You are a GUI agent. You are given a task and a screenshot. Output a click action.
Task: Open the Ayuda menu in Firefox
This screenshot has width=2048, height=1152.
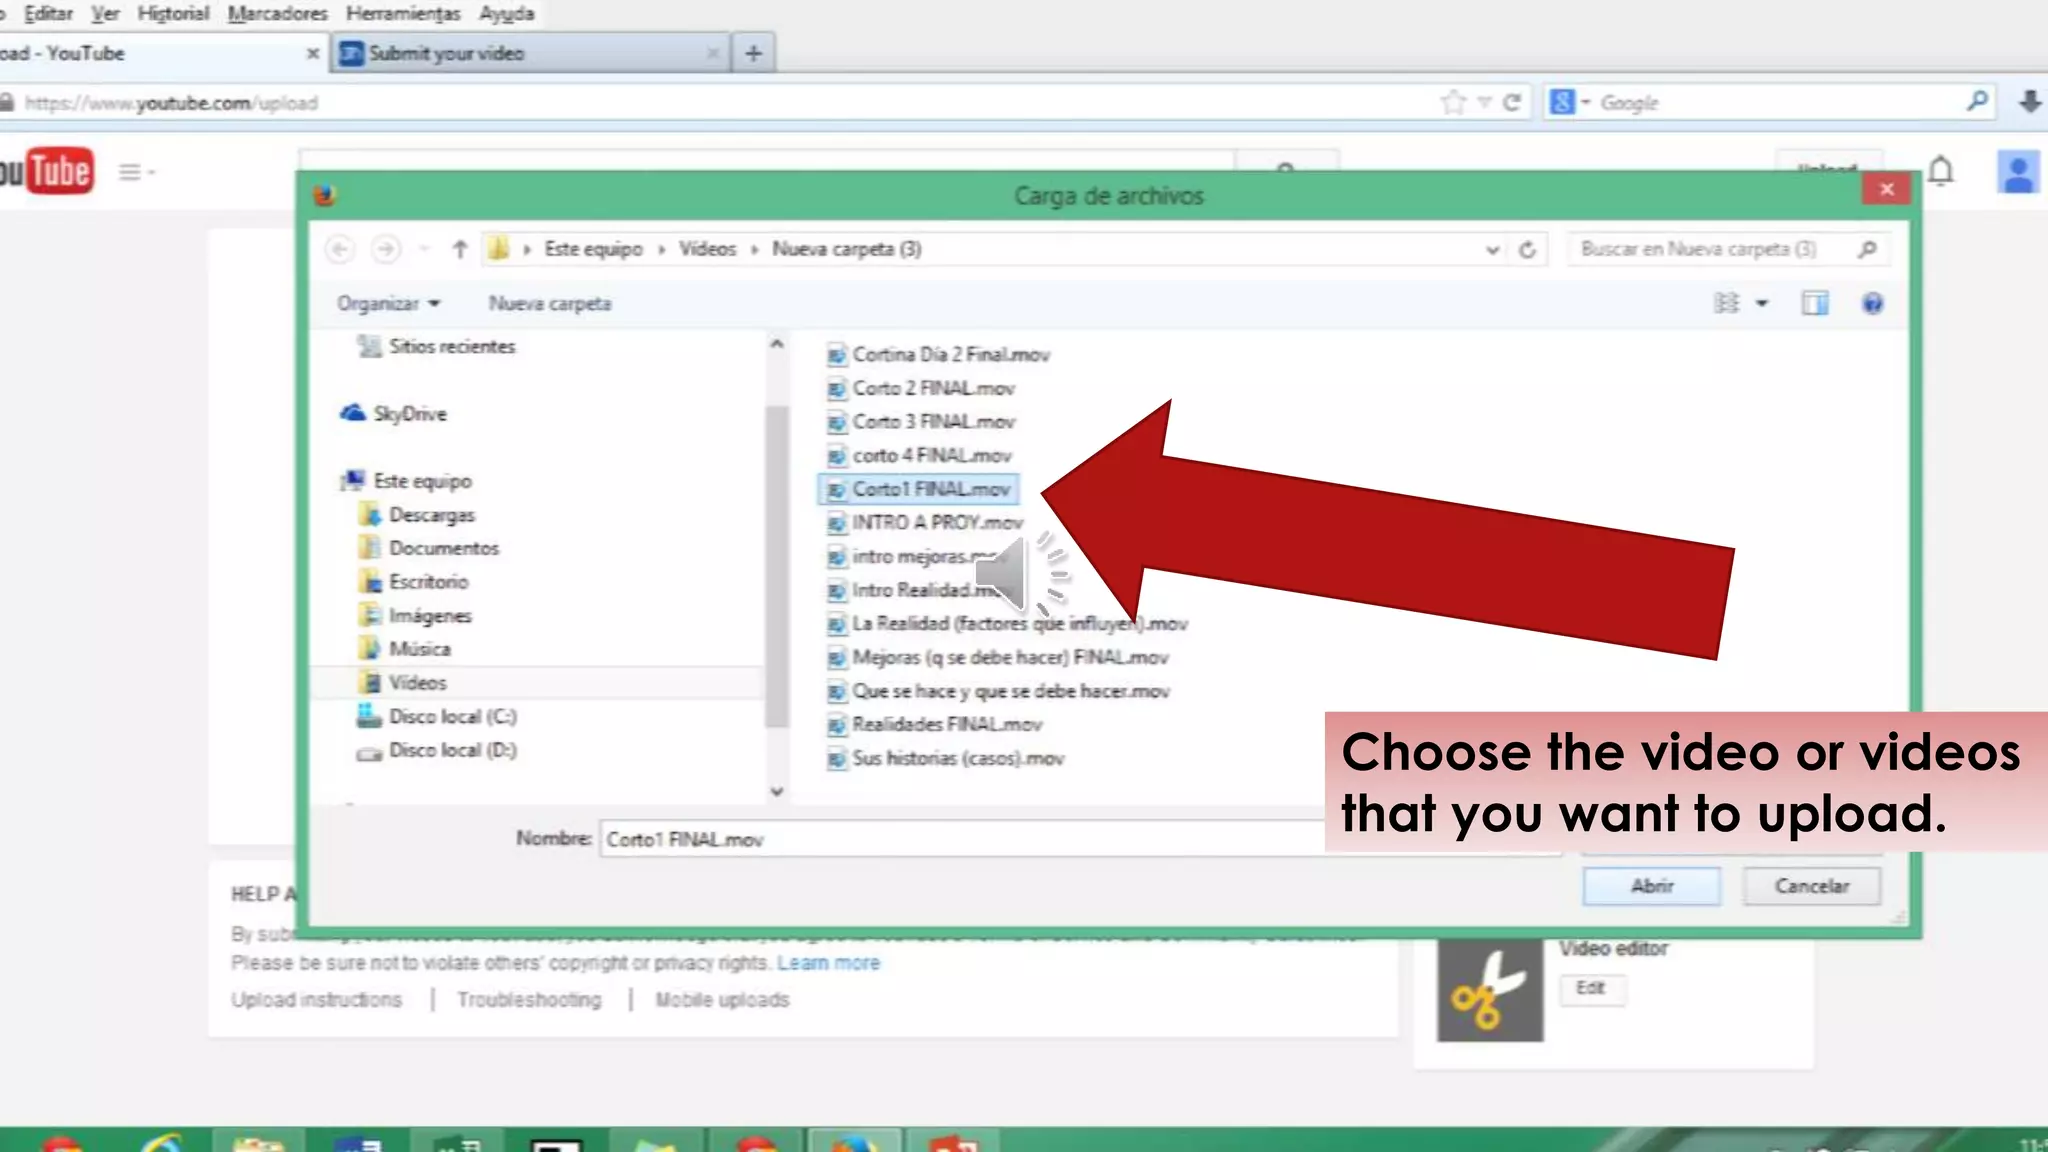click(x=506, y=14)
